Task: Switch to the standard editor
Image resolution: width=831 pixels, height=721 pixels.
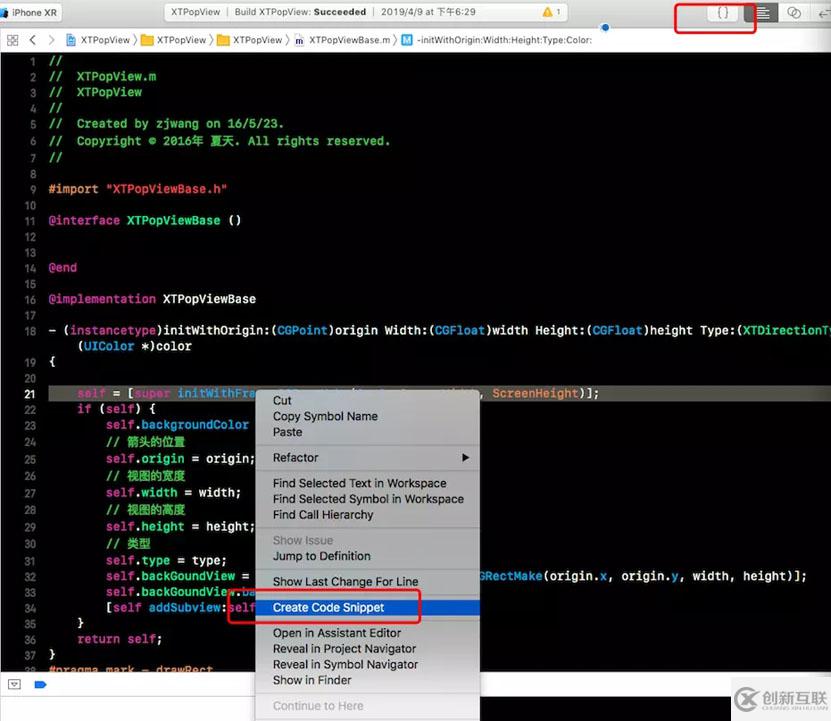Action: tap(764, 13)
